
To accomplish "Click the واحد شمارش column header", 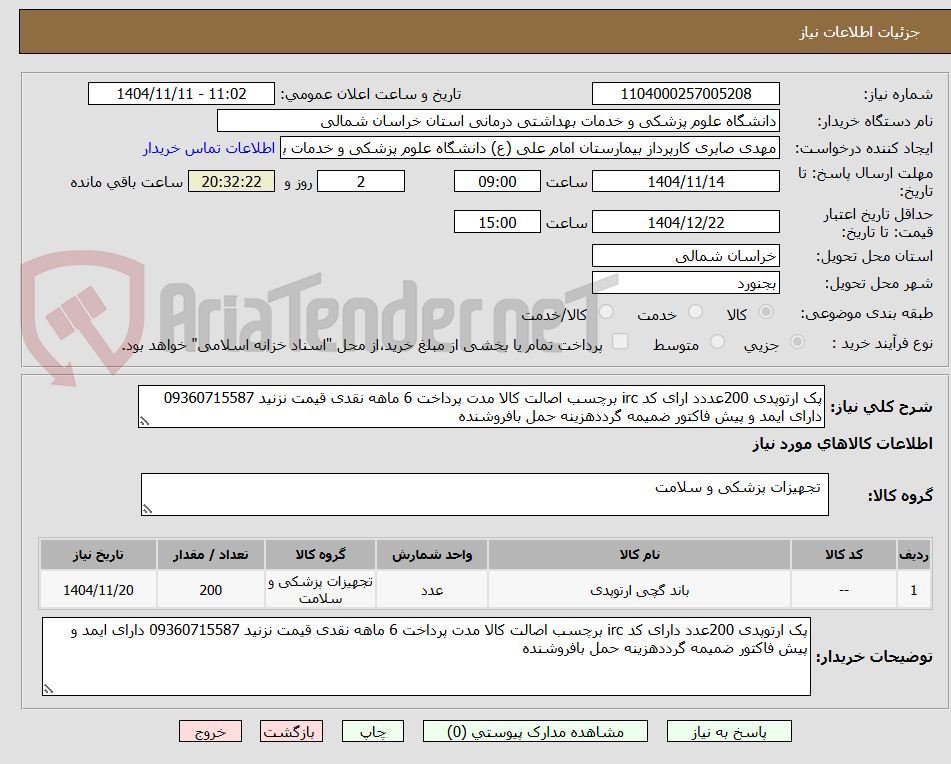I will (432, 555).
